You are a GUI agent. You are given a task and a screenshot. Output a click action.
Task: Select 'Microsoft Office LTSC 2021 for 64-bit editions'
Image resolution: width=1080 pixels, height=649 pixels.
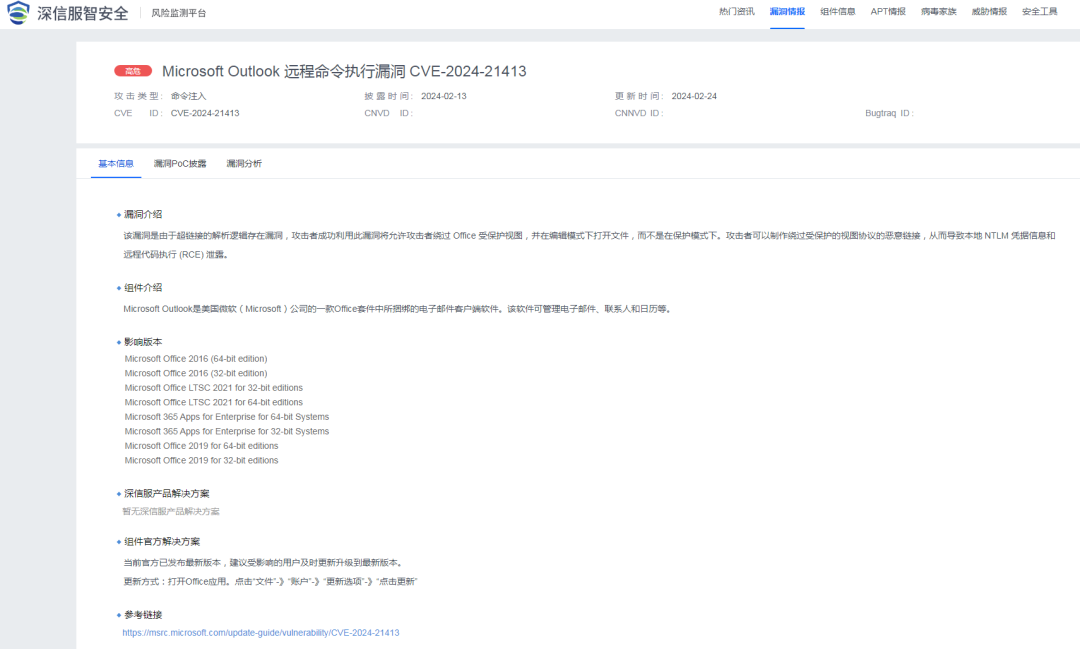pyautogui.click(x=214, y=402)
